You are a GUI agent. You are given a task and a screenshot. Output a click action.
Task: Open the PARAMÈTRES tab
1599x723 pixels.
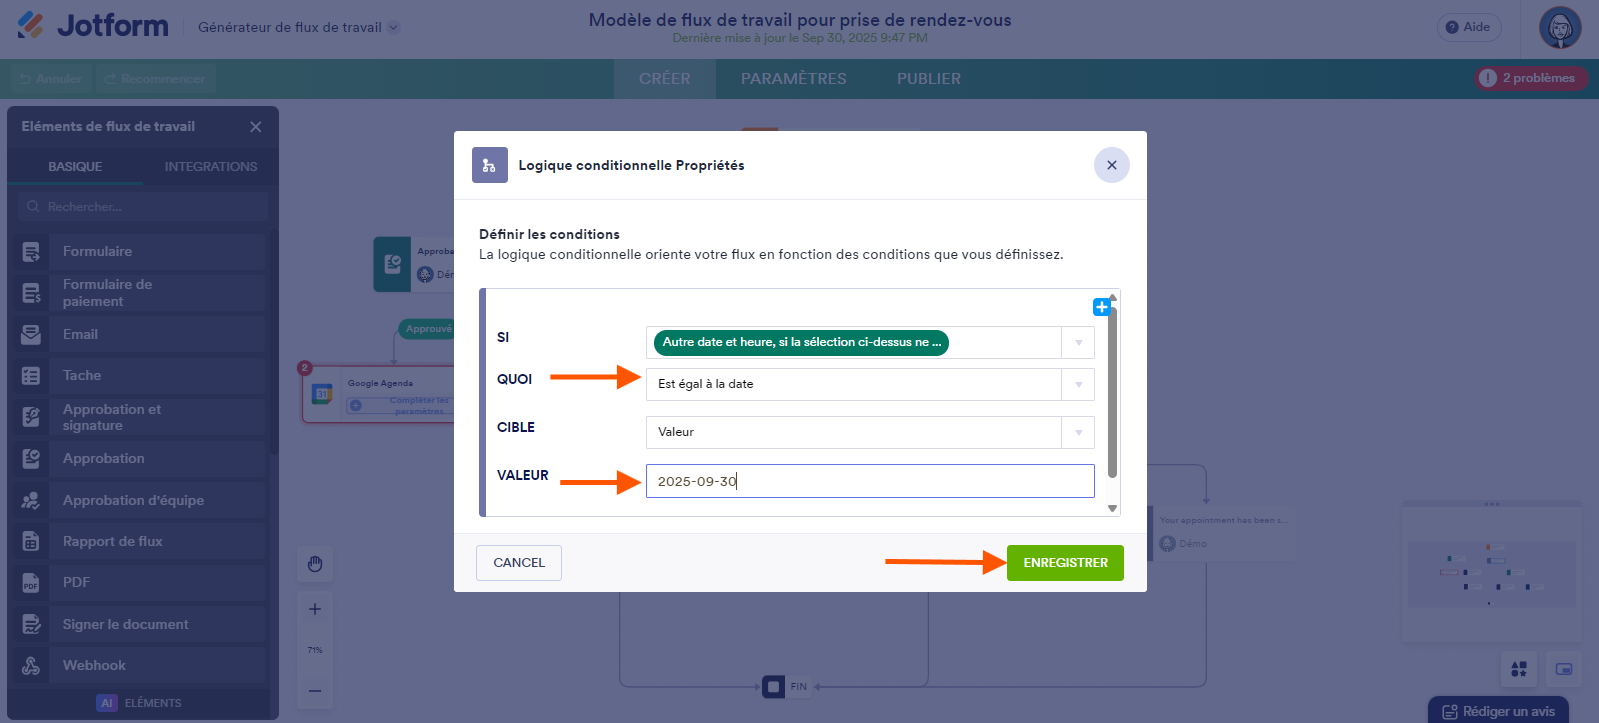(x=793, y=79)
